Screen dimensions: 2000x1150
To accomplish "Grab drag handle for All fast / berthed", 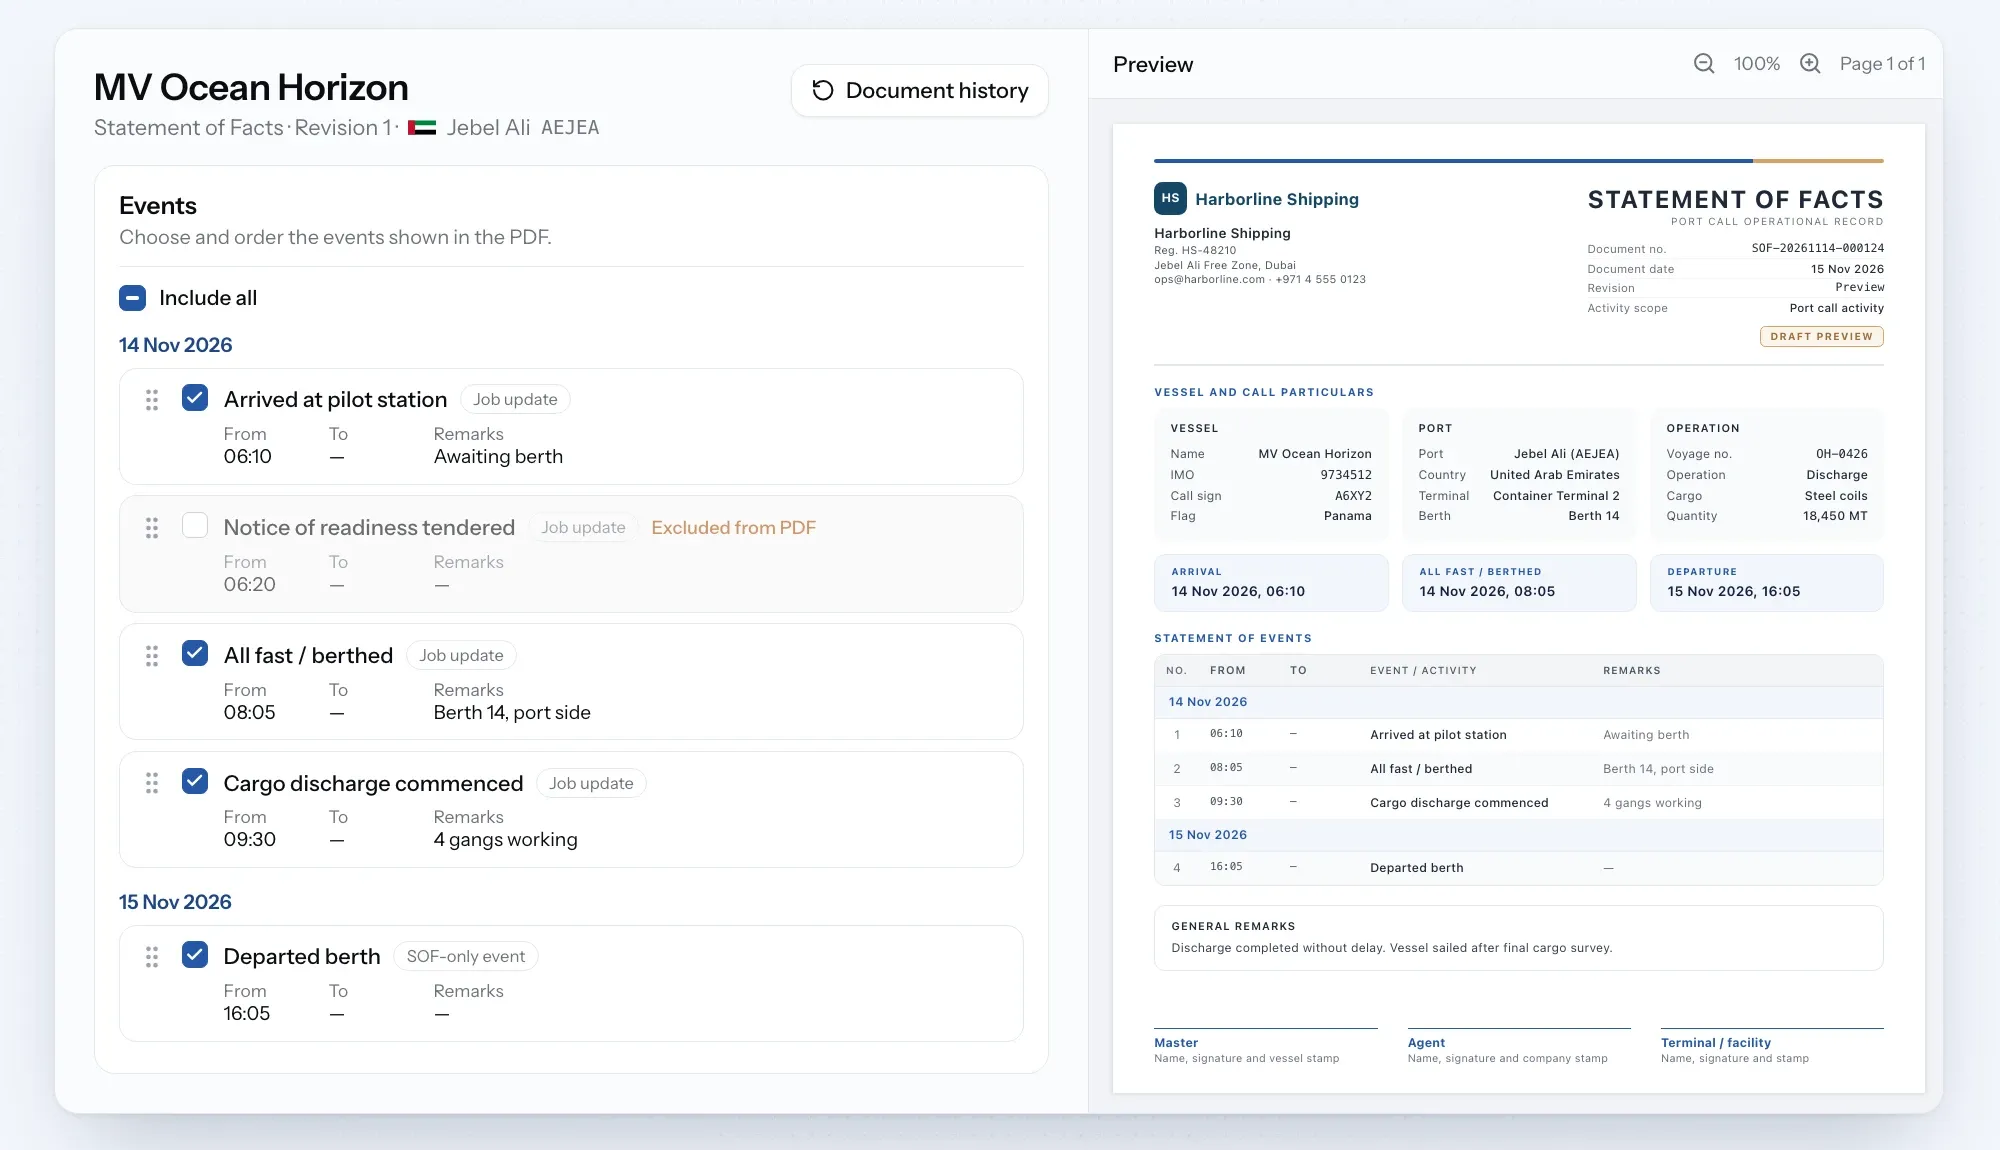I will [x=152, y=656].
